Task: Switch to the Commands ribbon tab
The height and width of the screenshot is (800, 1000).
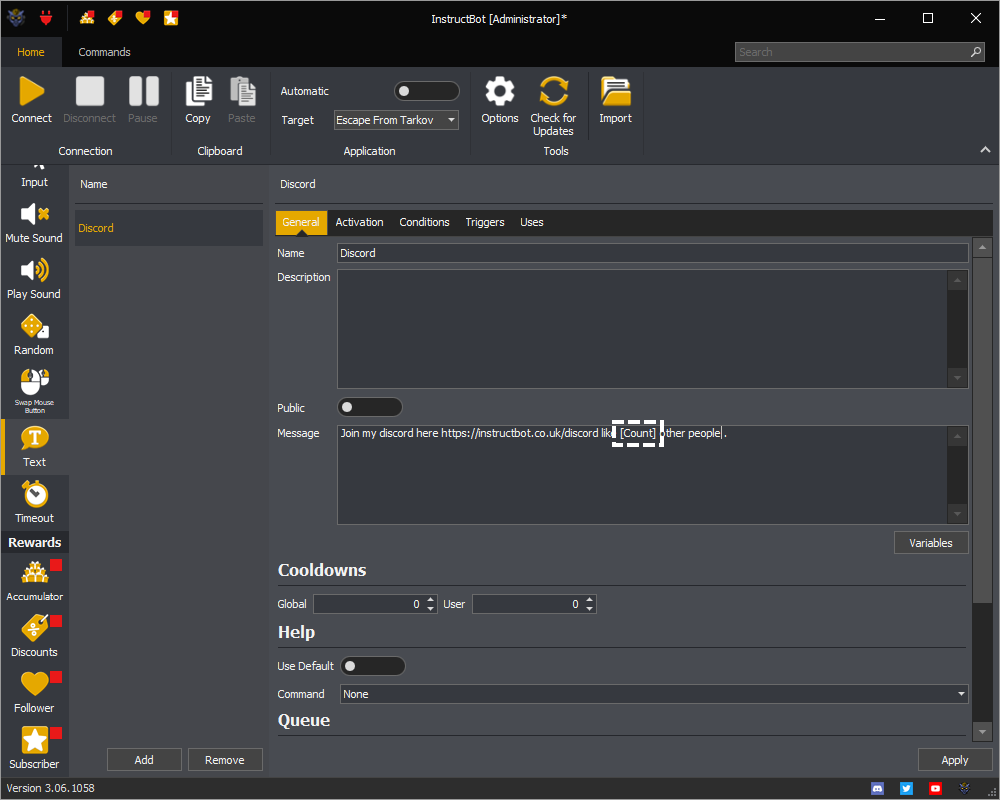Action: 105,52
